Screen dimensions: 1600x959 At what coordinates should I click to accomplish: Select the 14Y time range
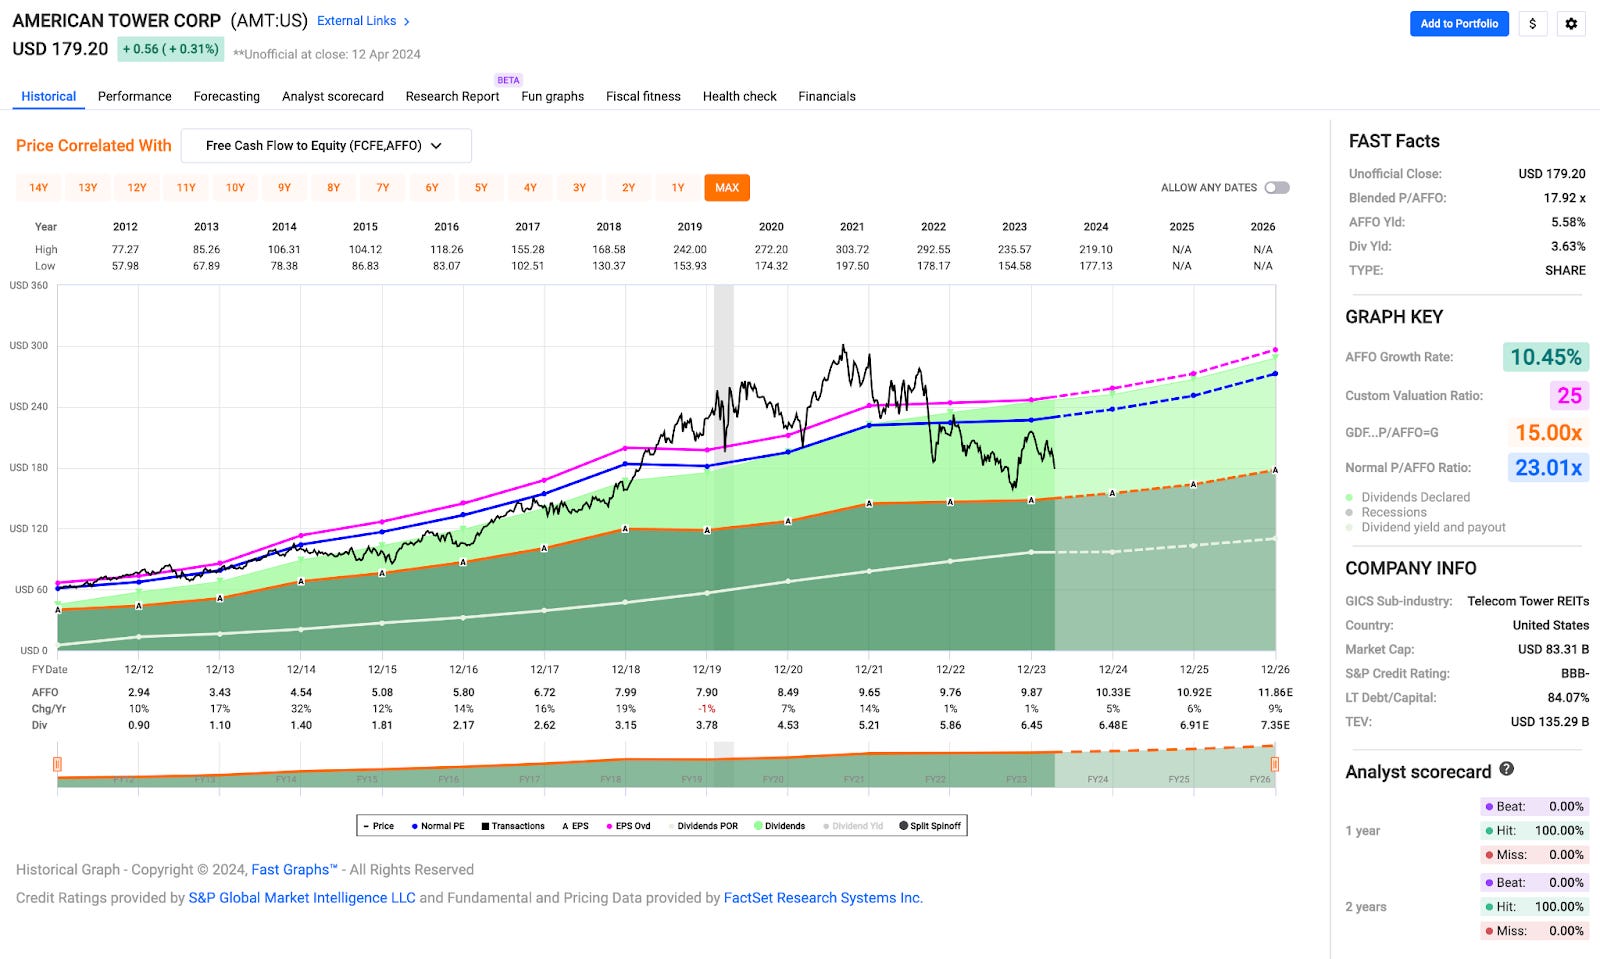[39, 188]
